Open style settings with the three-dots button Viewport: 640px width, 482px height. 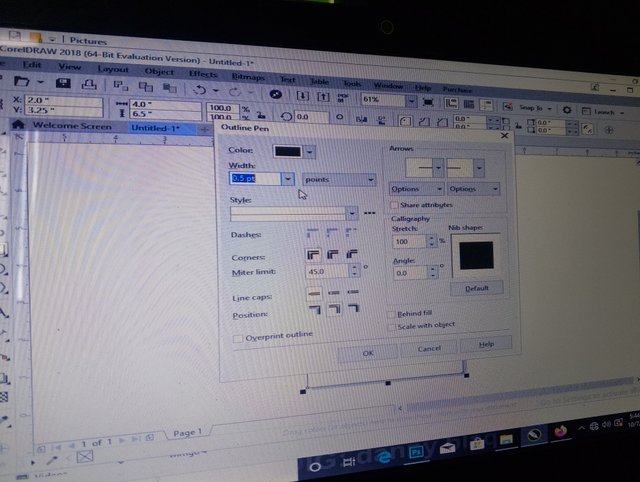point(369,213)
